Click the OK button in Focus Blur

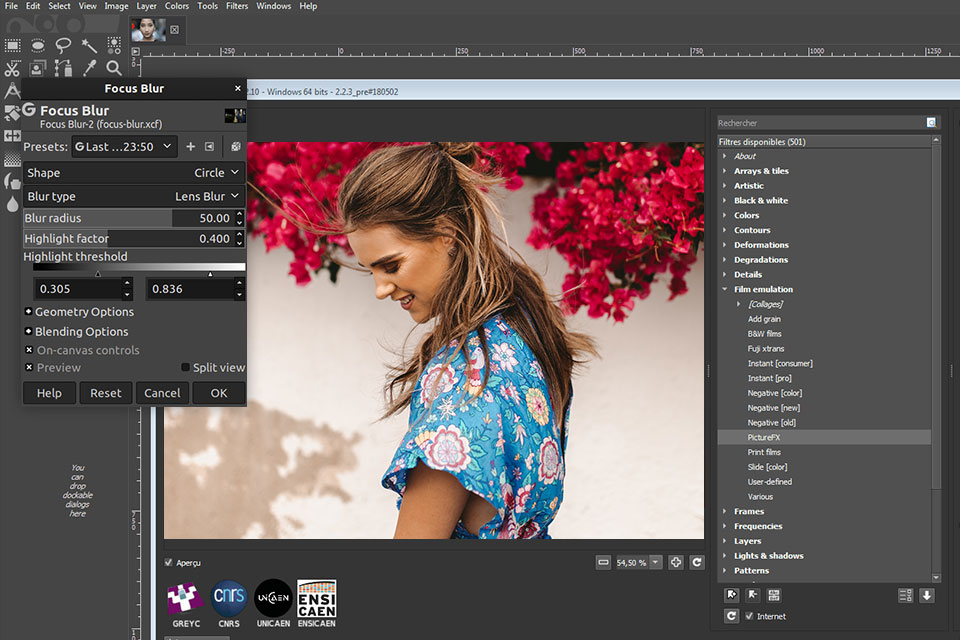click(219, 393)
